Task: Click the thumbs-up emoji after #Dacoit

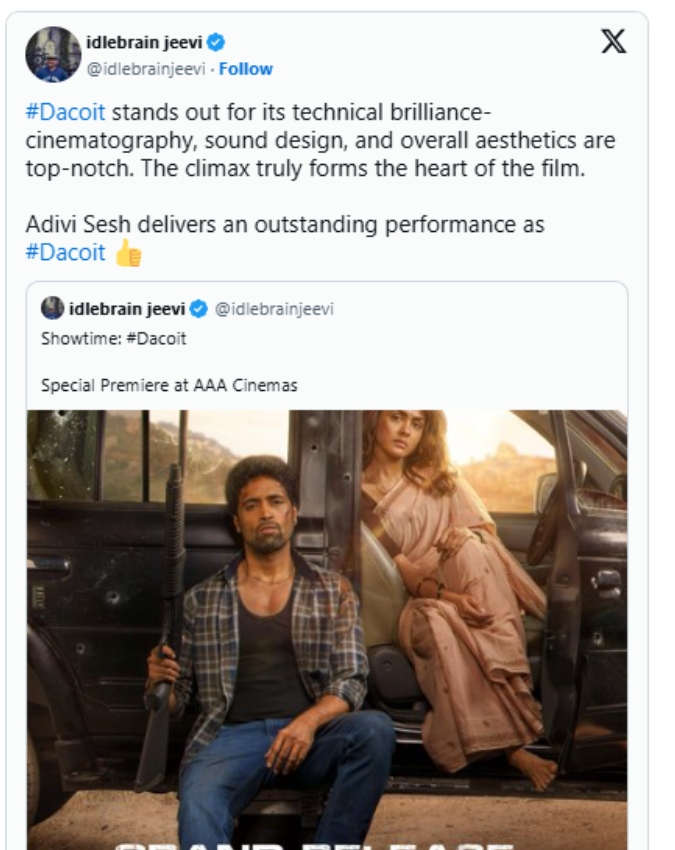Action: coord(128,254)
